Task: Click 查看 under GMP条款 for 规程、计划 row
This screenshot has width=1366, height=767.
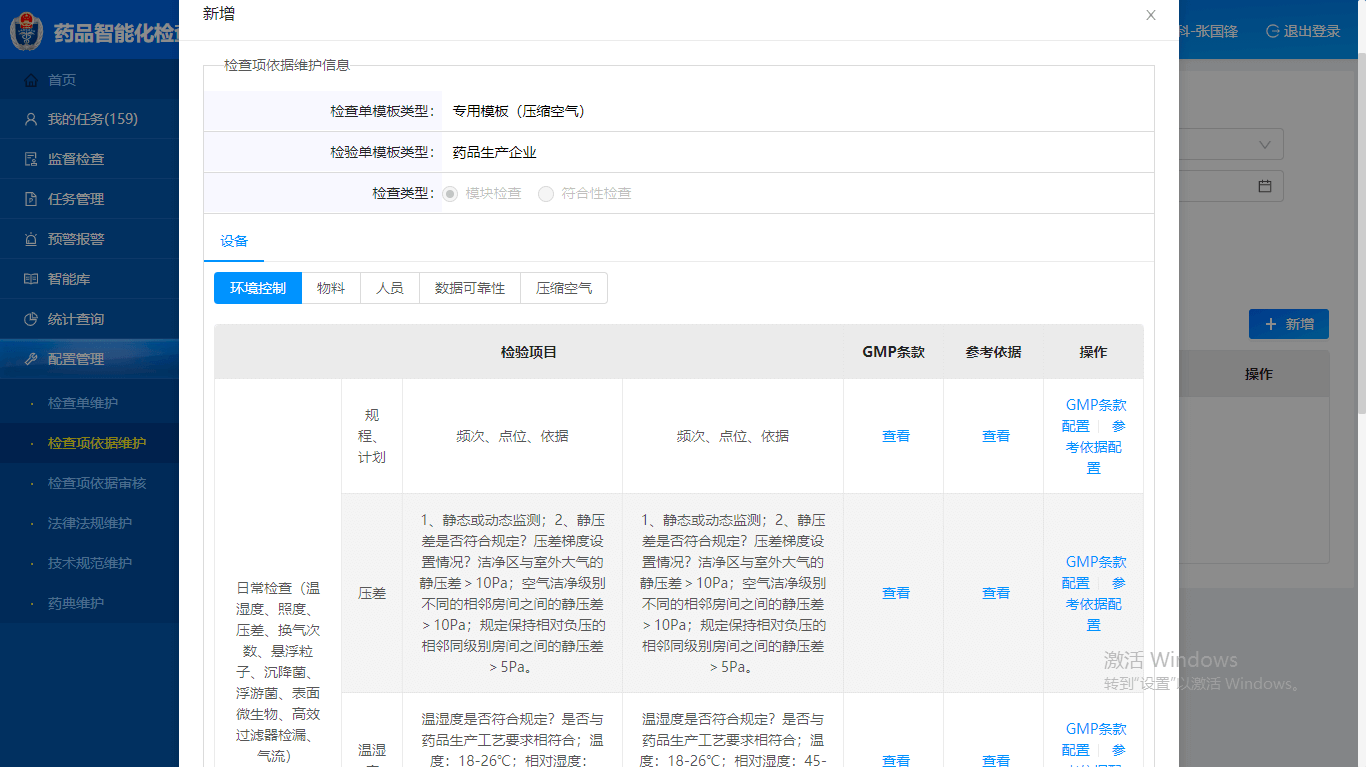Action: (x=896, y=436)
